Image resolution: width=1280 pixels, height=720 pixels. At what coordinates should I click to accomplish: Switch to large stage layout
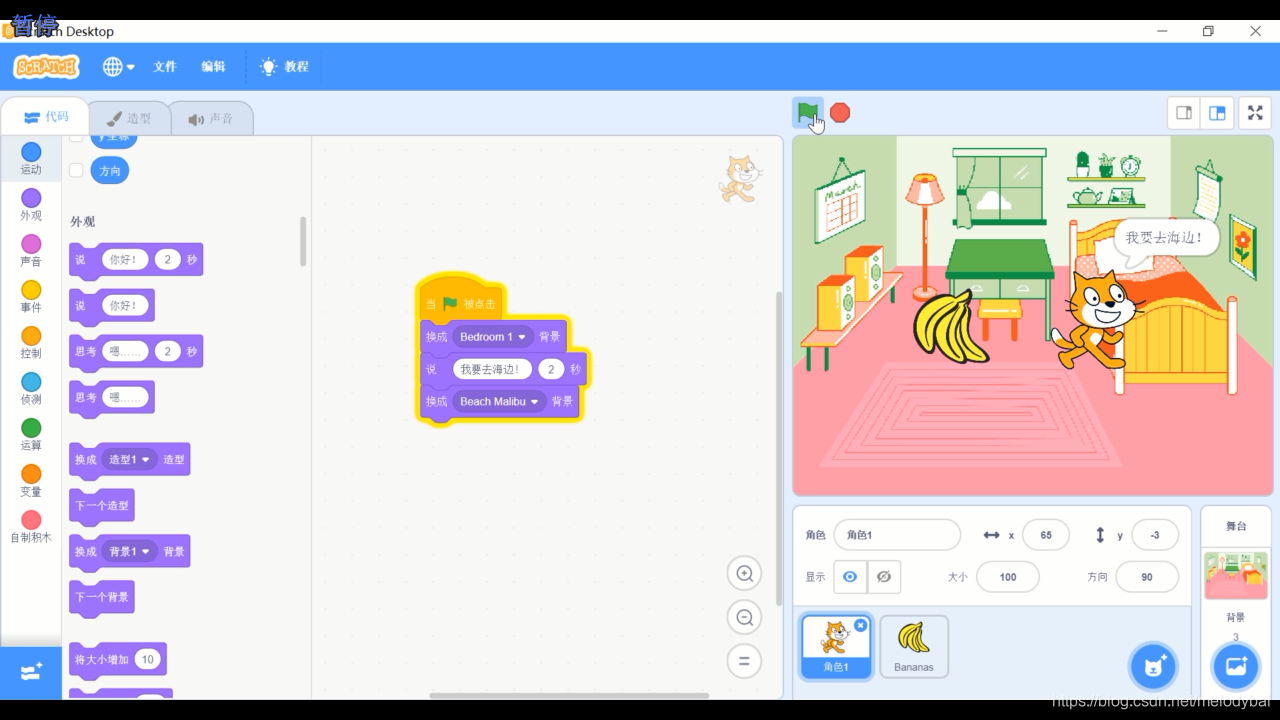(x=1217, y=113)
